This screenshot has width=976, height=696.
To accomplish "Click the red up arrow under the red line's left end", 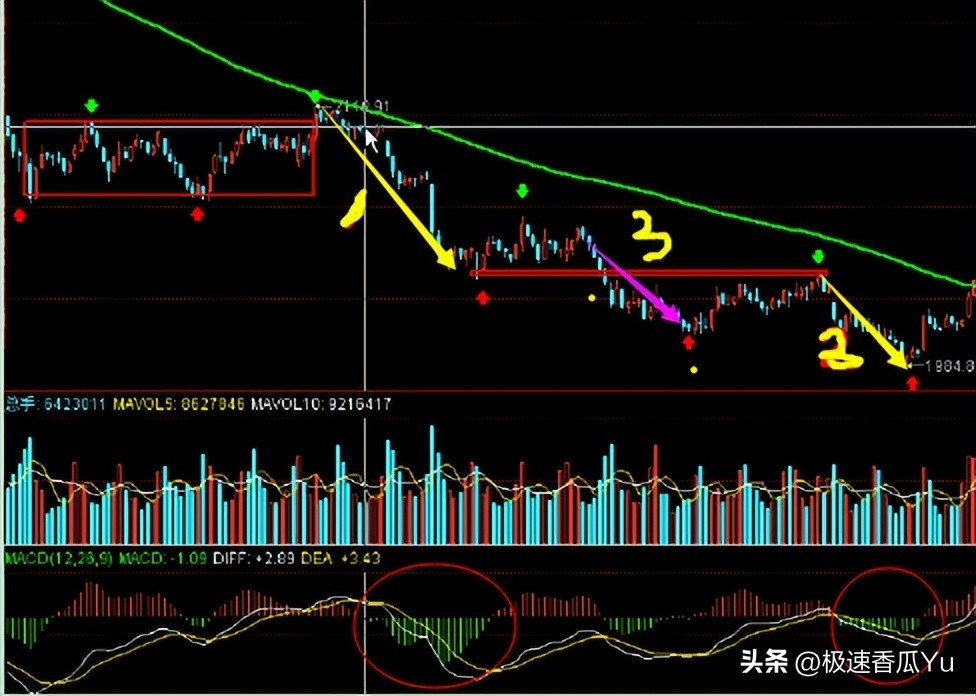I will [x=483, y=297].
